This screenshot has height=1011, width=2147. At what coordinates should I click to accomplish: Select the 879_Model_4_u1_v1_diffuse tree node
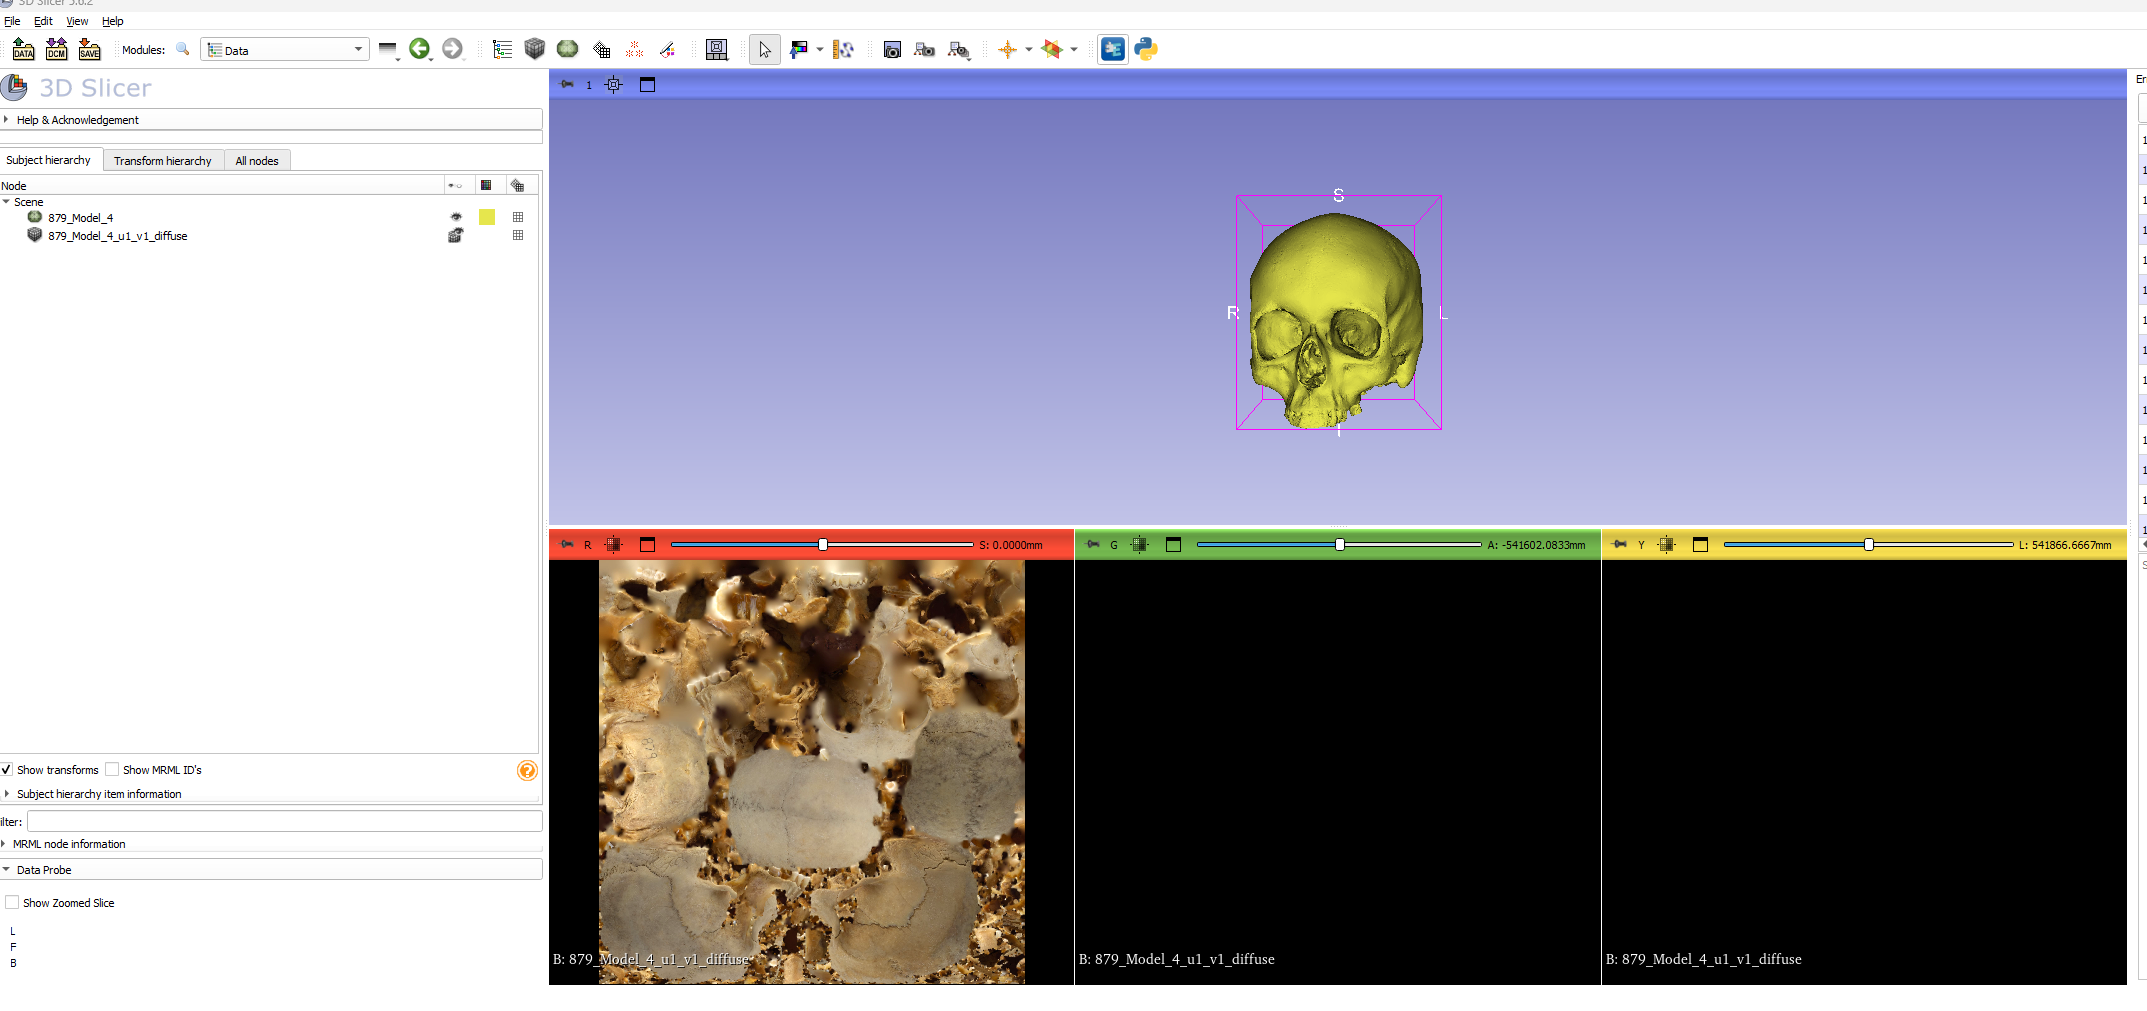tap(117, 236)
